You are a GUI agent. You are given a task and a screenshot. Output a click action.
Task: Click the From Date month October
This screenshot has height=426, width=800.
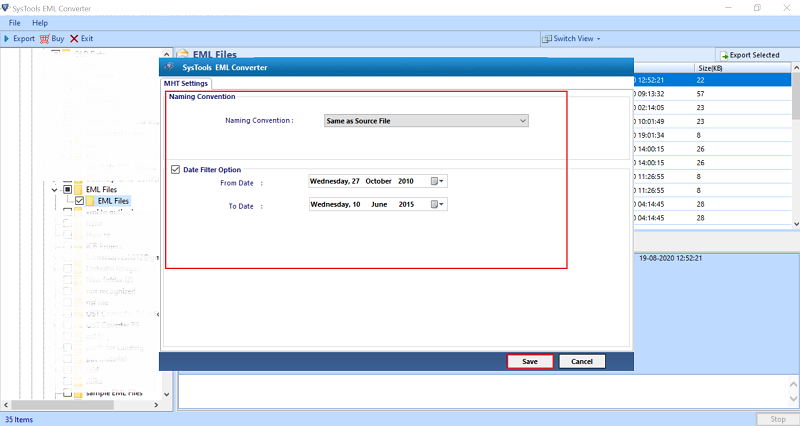coord(378,181)
